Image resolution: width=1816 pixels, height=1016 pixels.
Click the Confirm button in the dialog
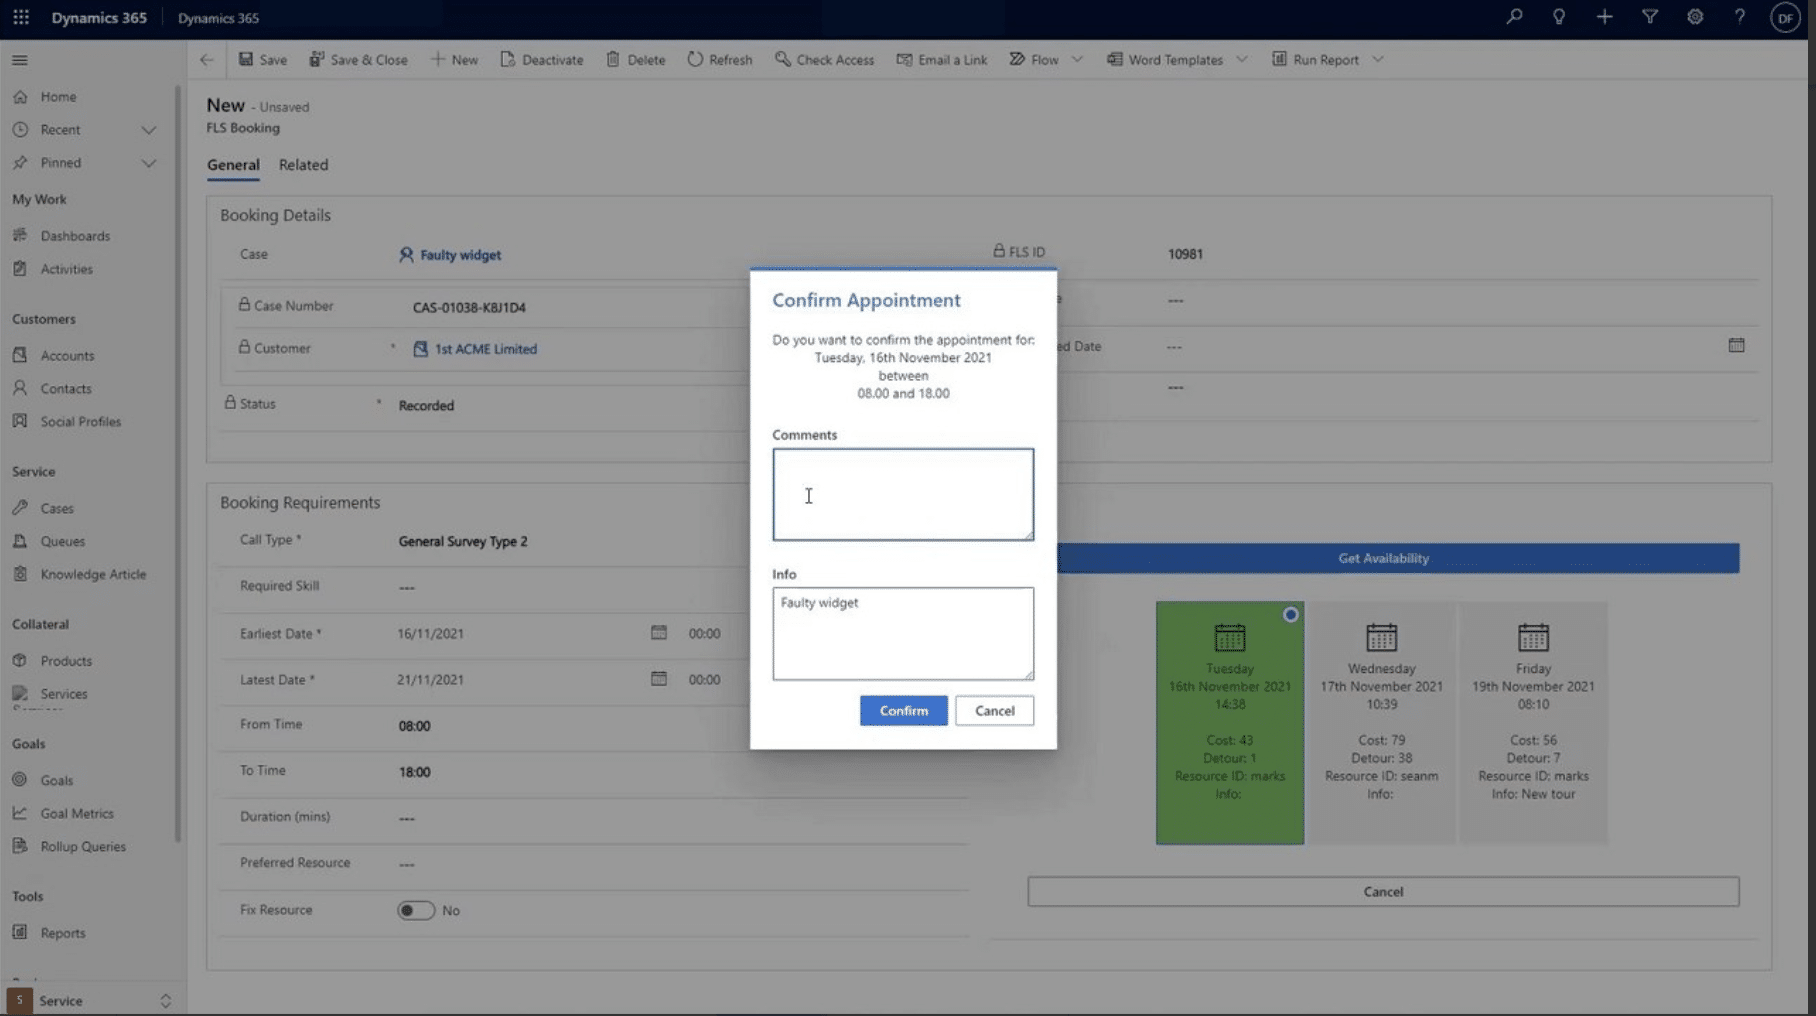[902, 710]
